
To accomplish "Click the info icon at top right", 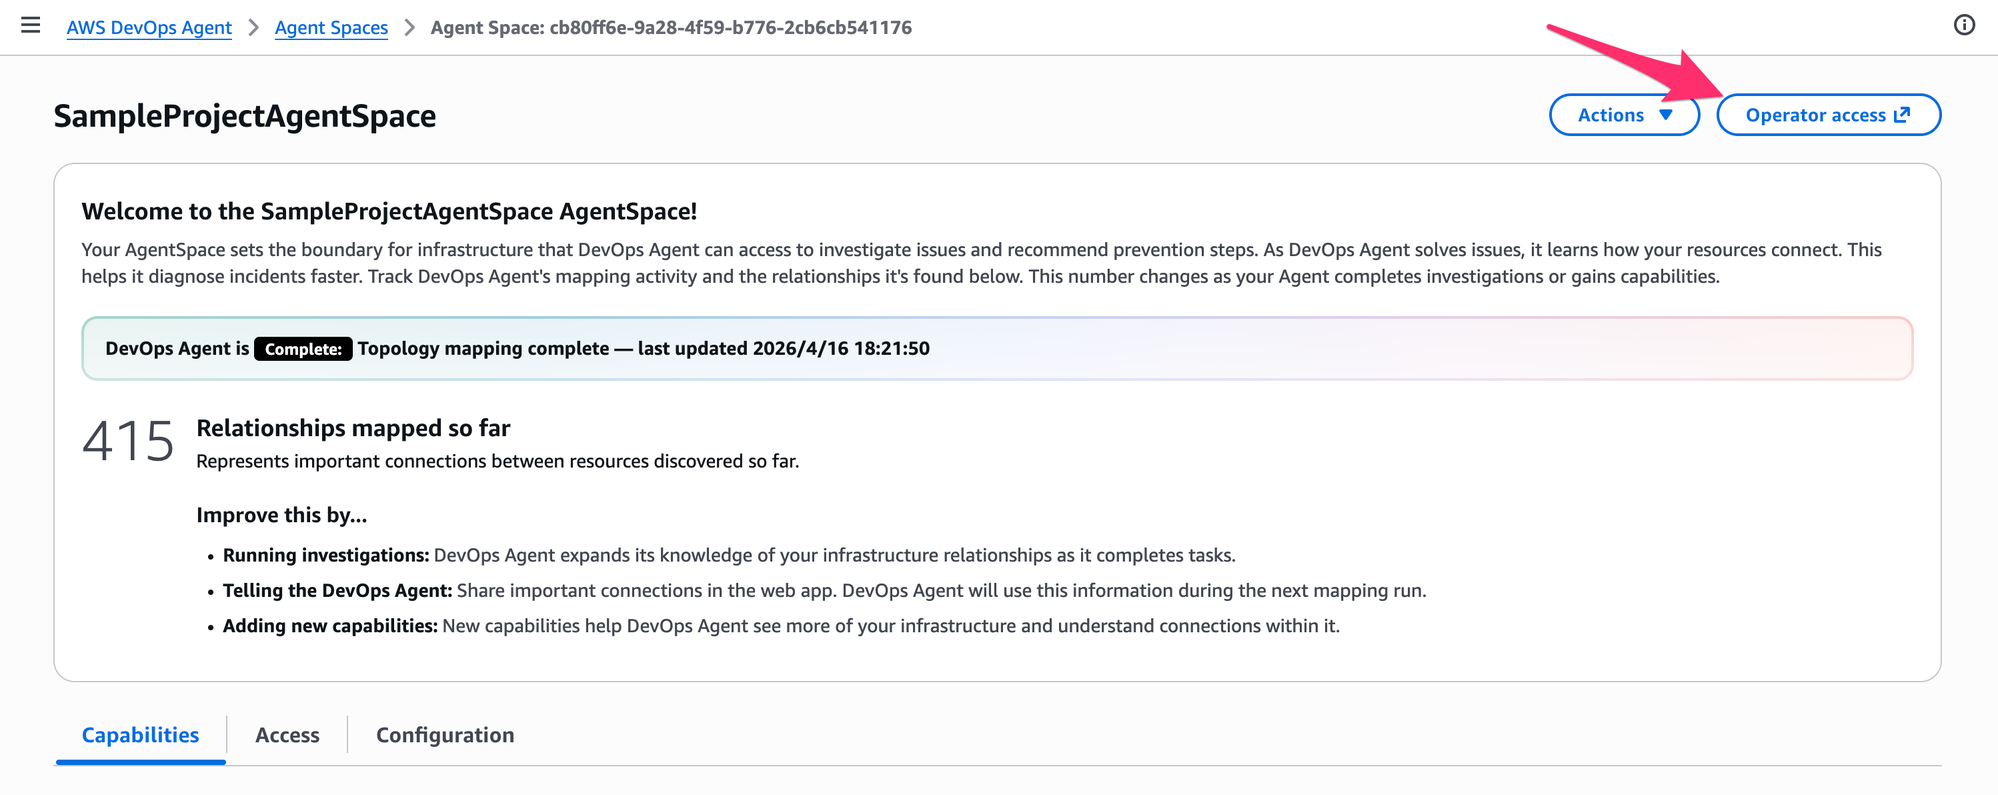I will pyautogui.click(x=1964, y=26).
